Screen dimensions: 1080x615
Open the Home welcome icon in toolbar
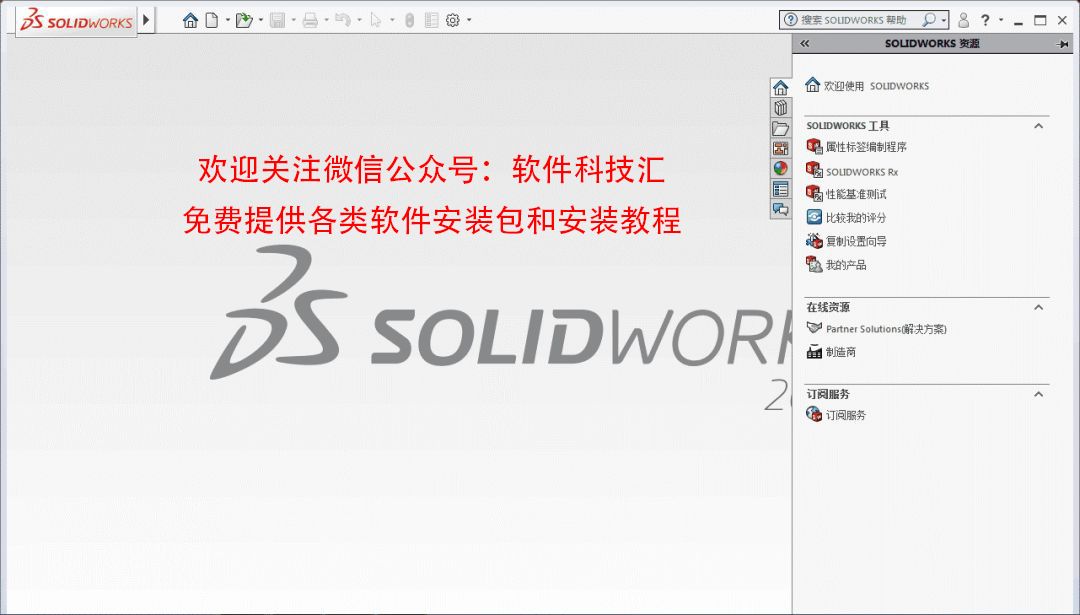tap(190, 20)
